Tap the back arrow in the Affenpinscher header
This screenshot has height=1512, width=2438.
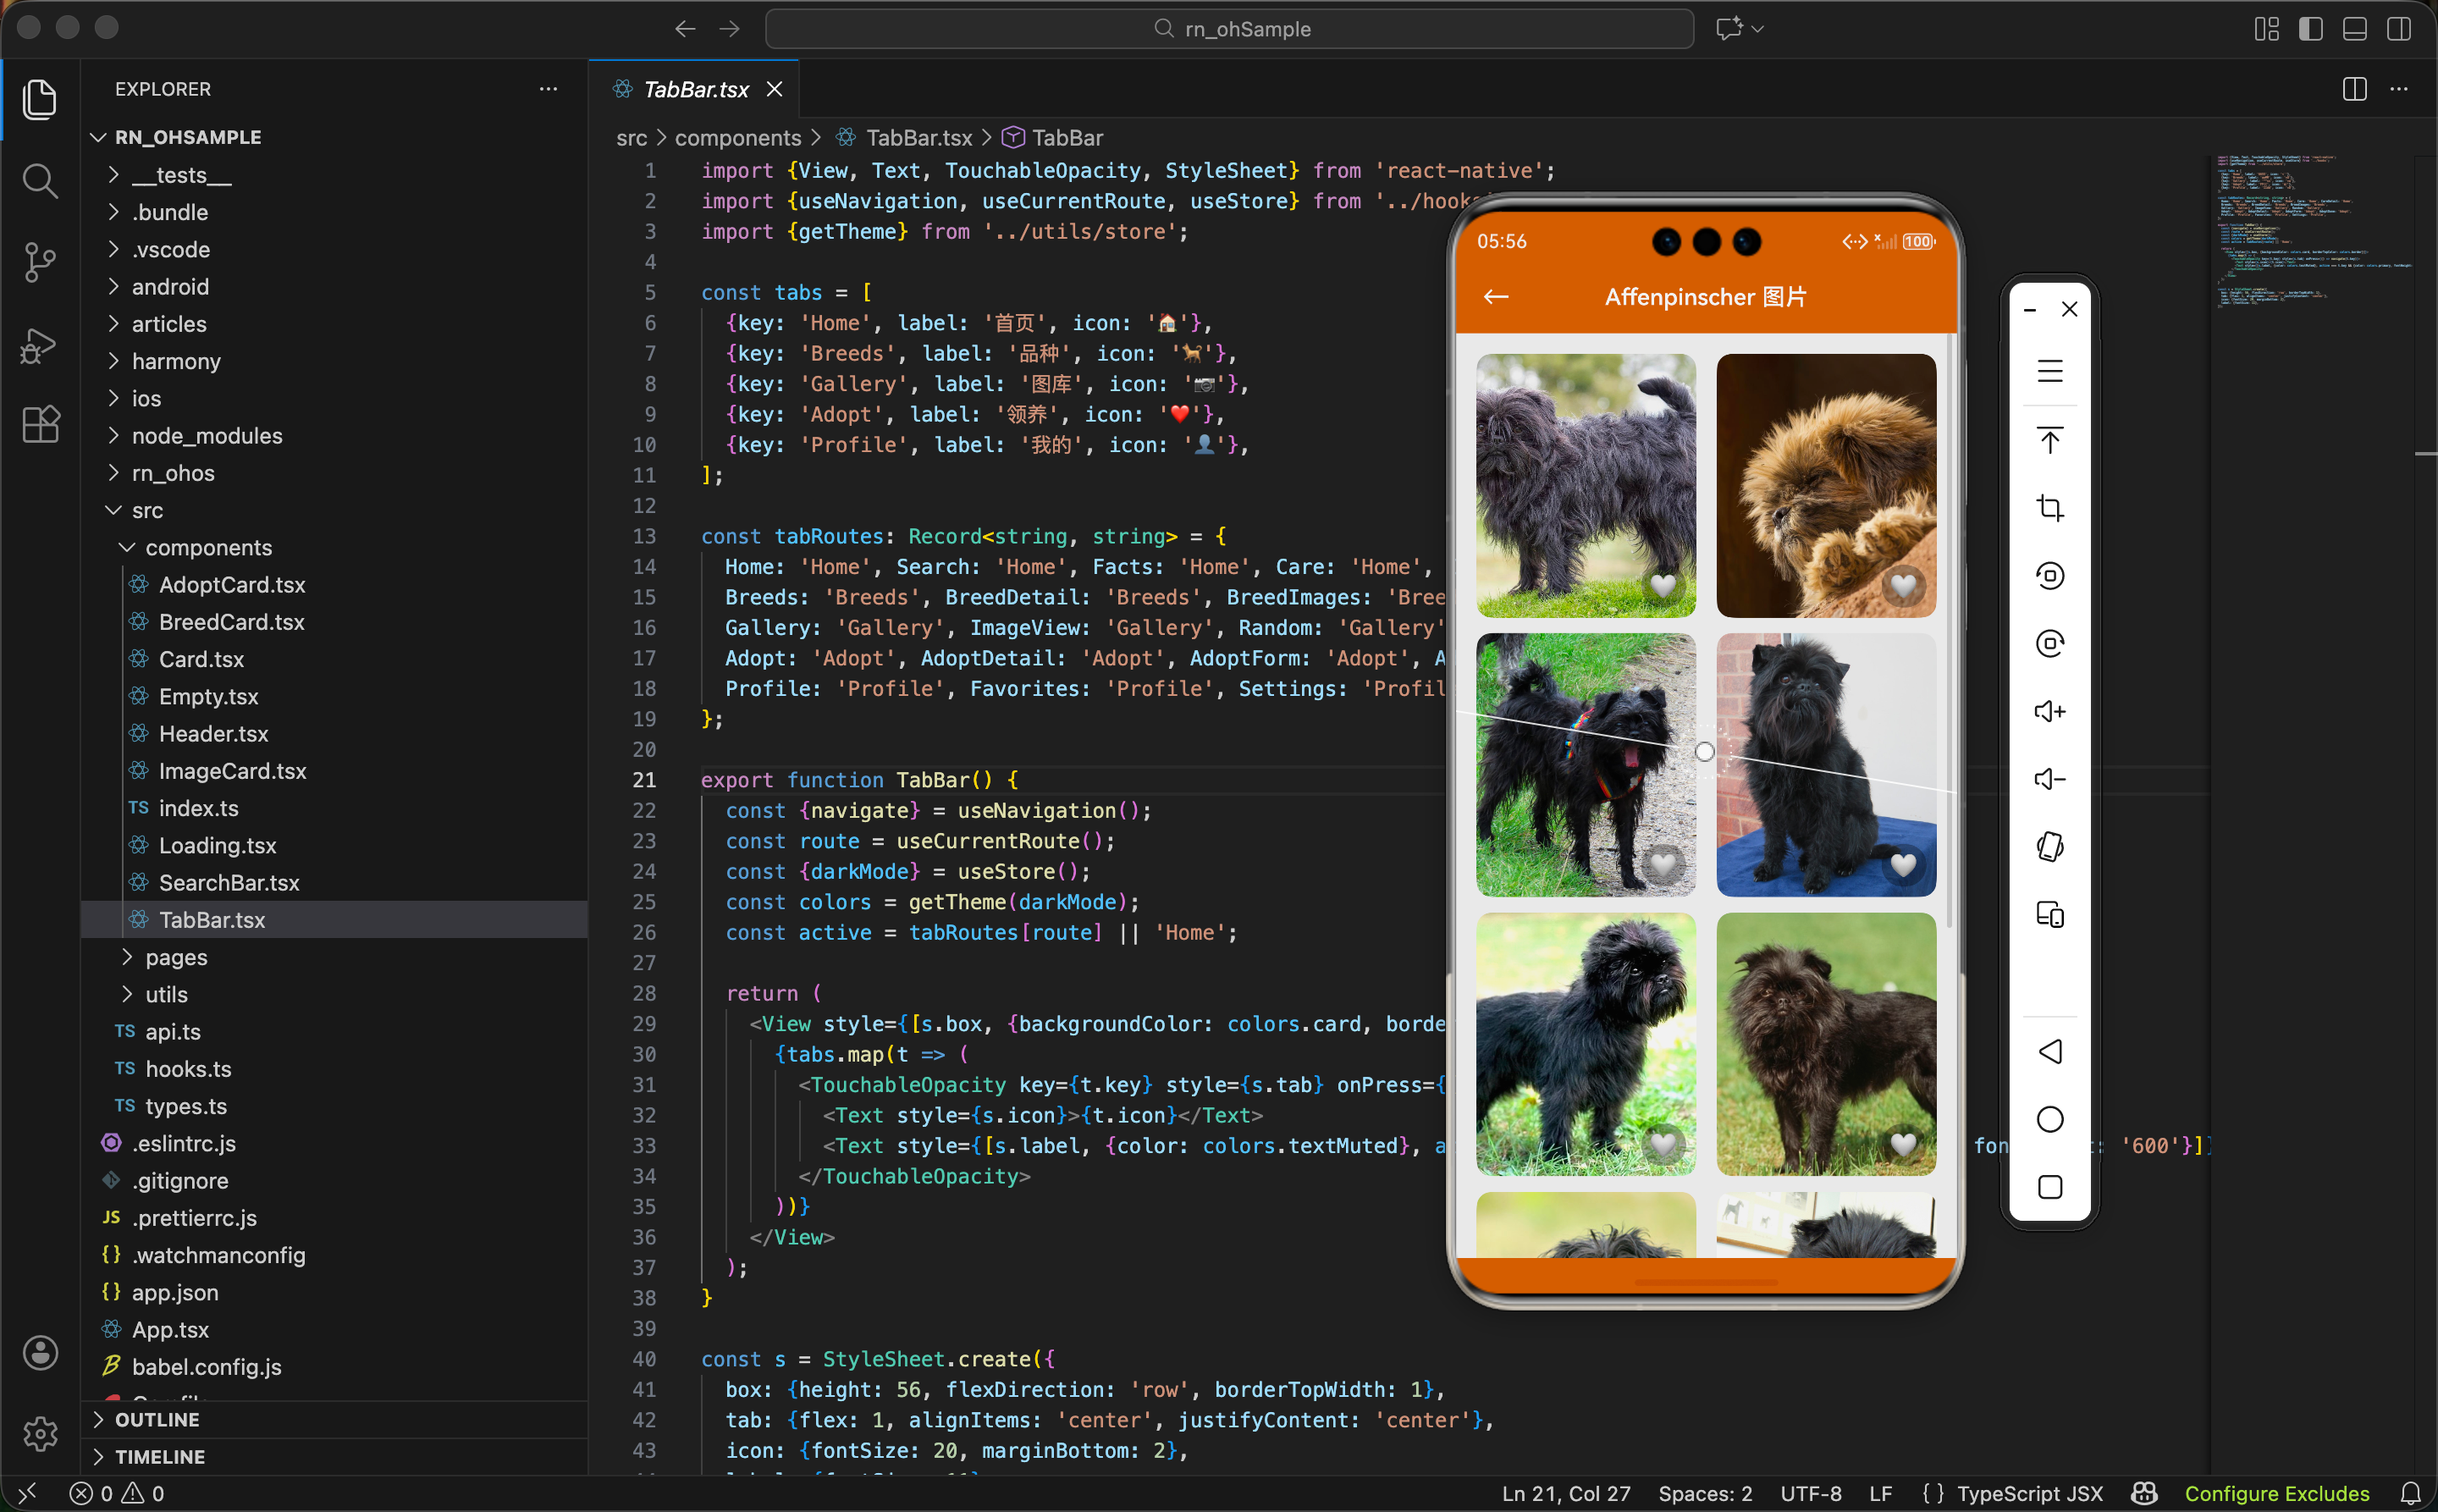click(x=1496, y=297)
